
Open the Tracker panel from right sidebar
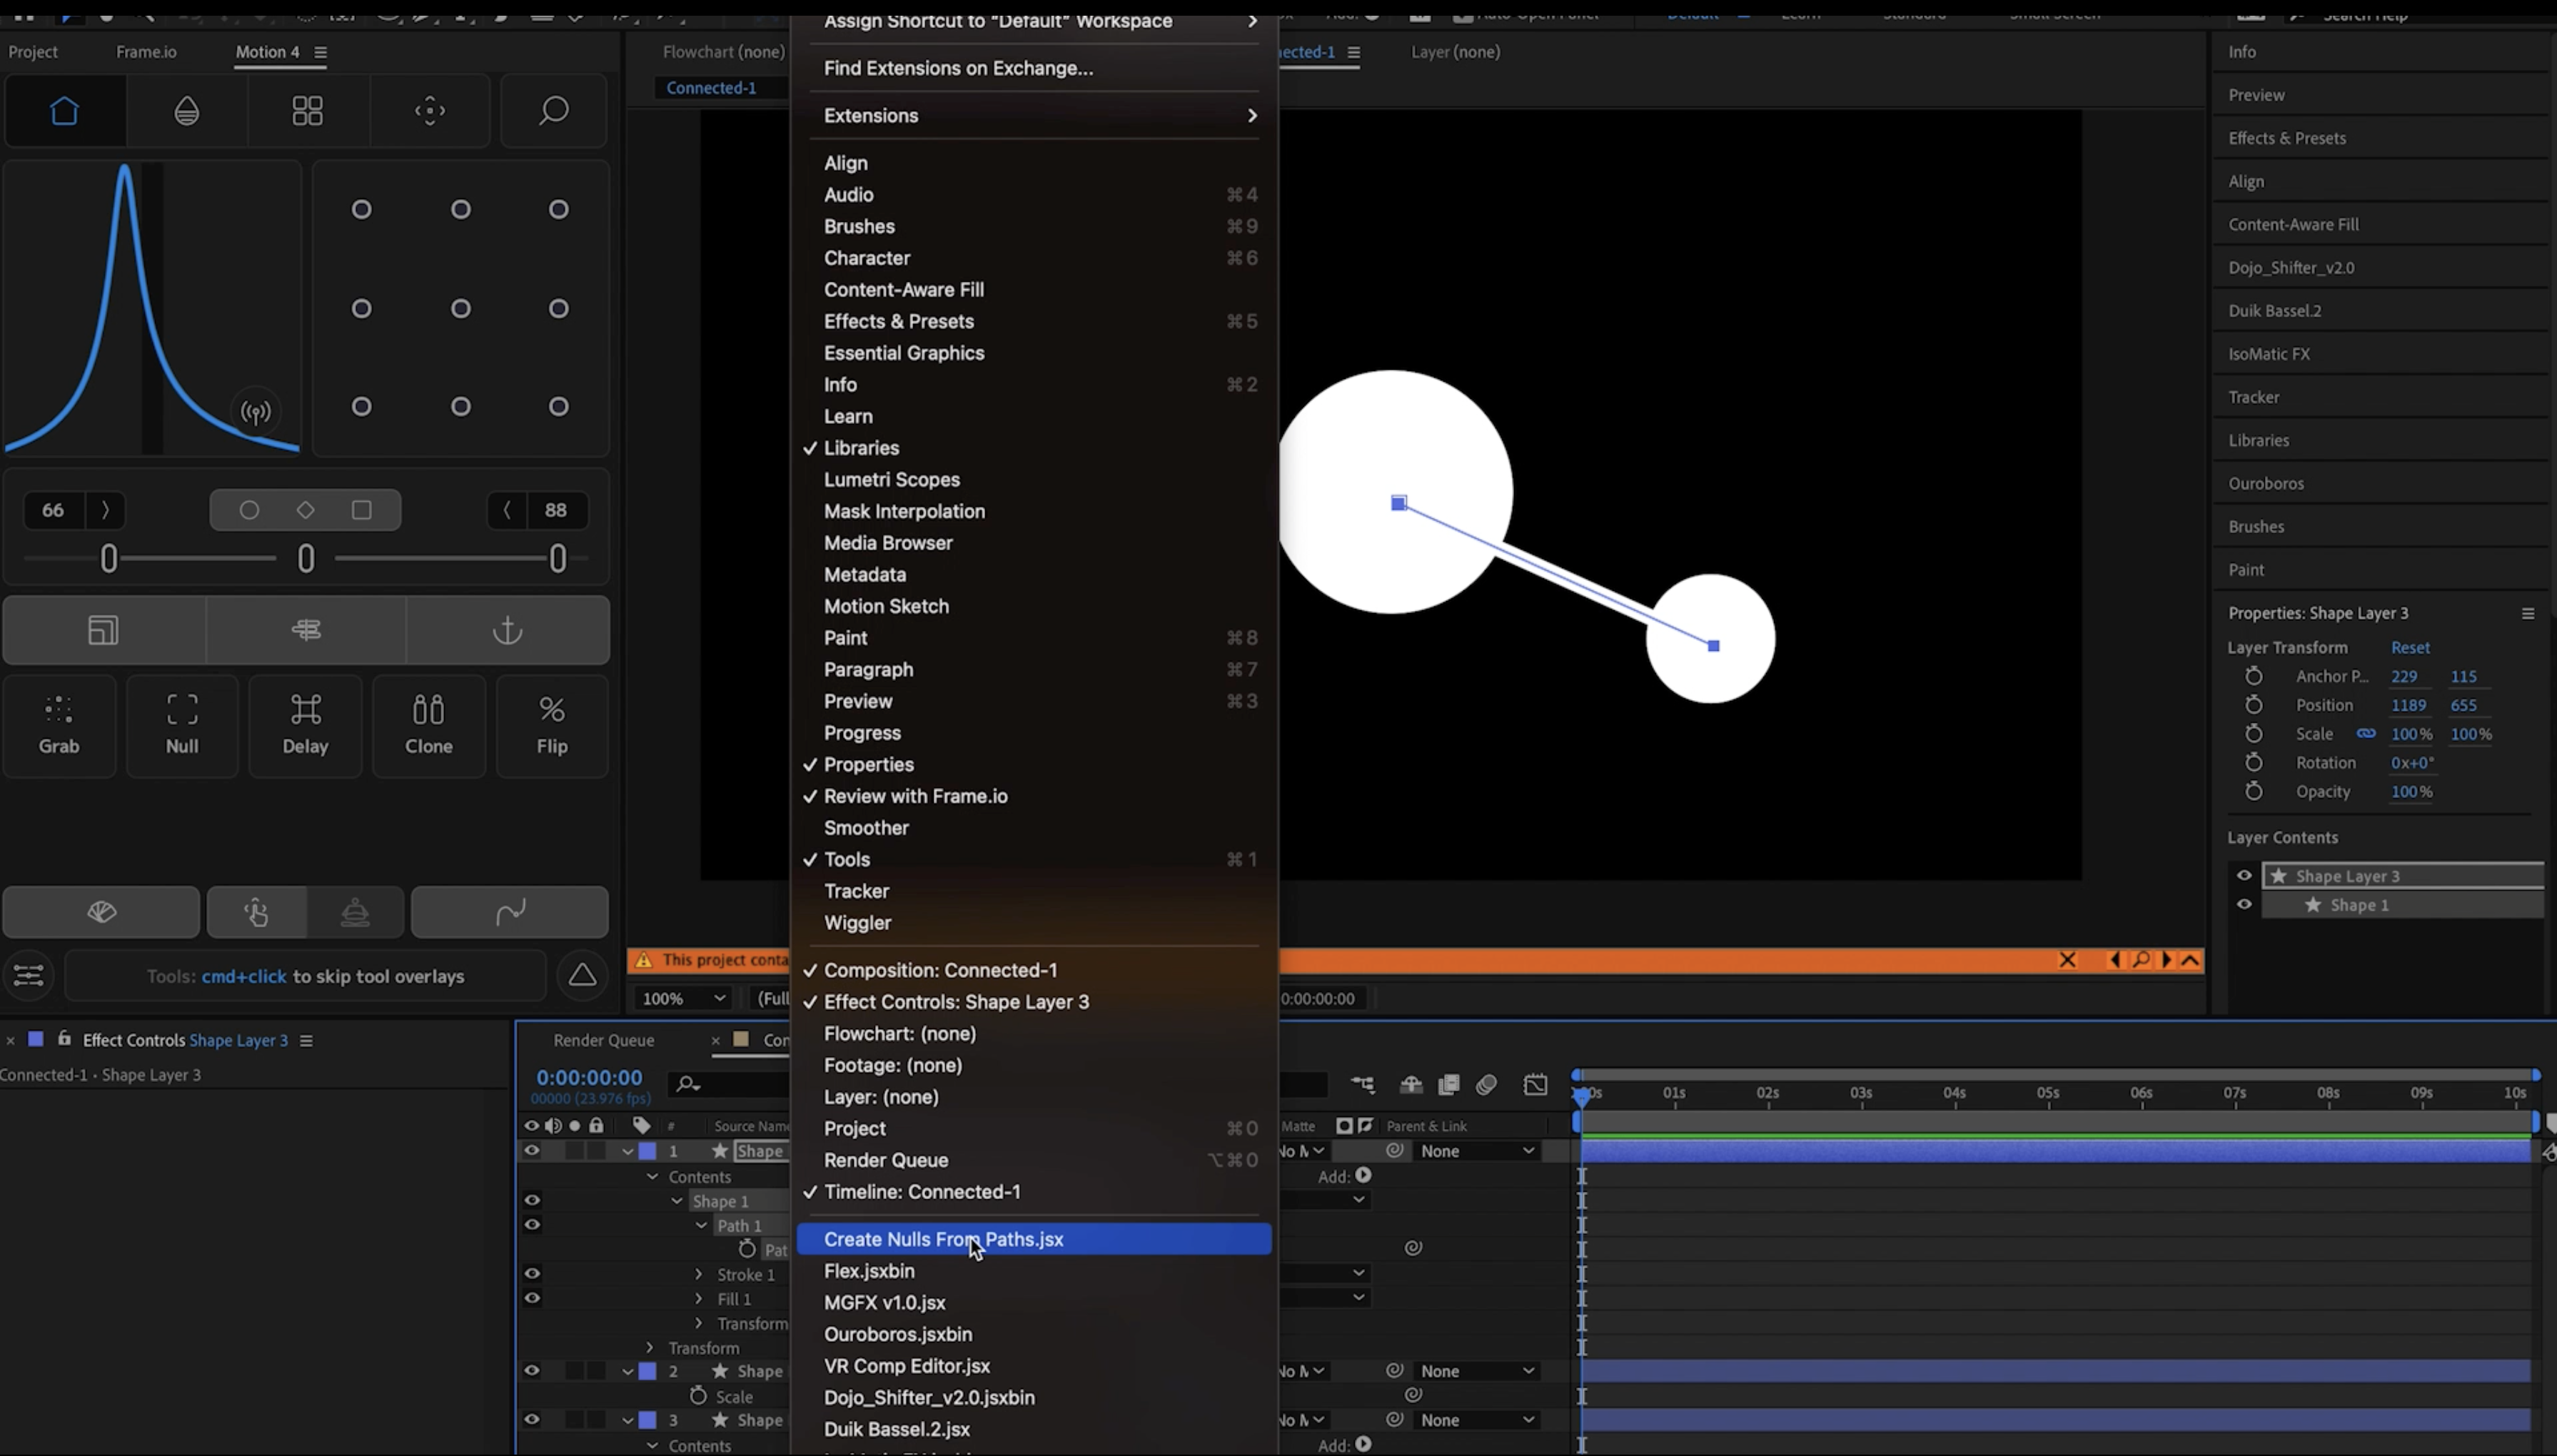[x=2254, y=396]
